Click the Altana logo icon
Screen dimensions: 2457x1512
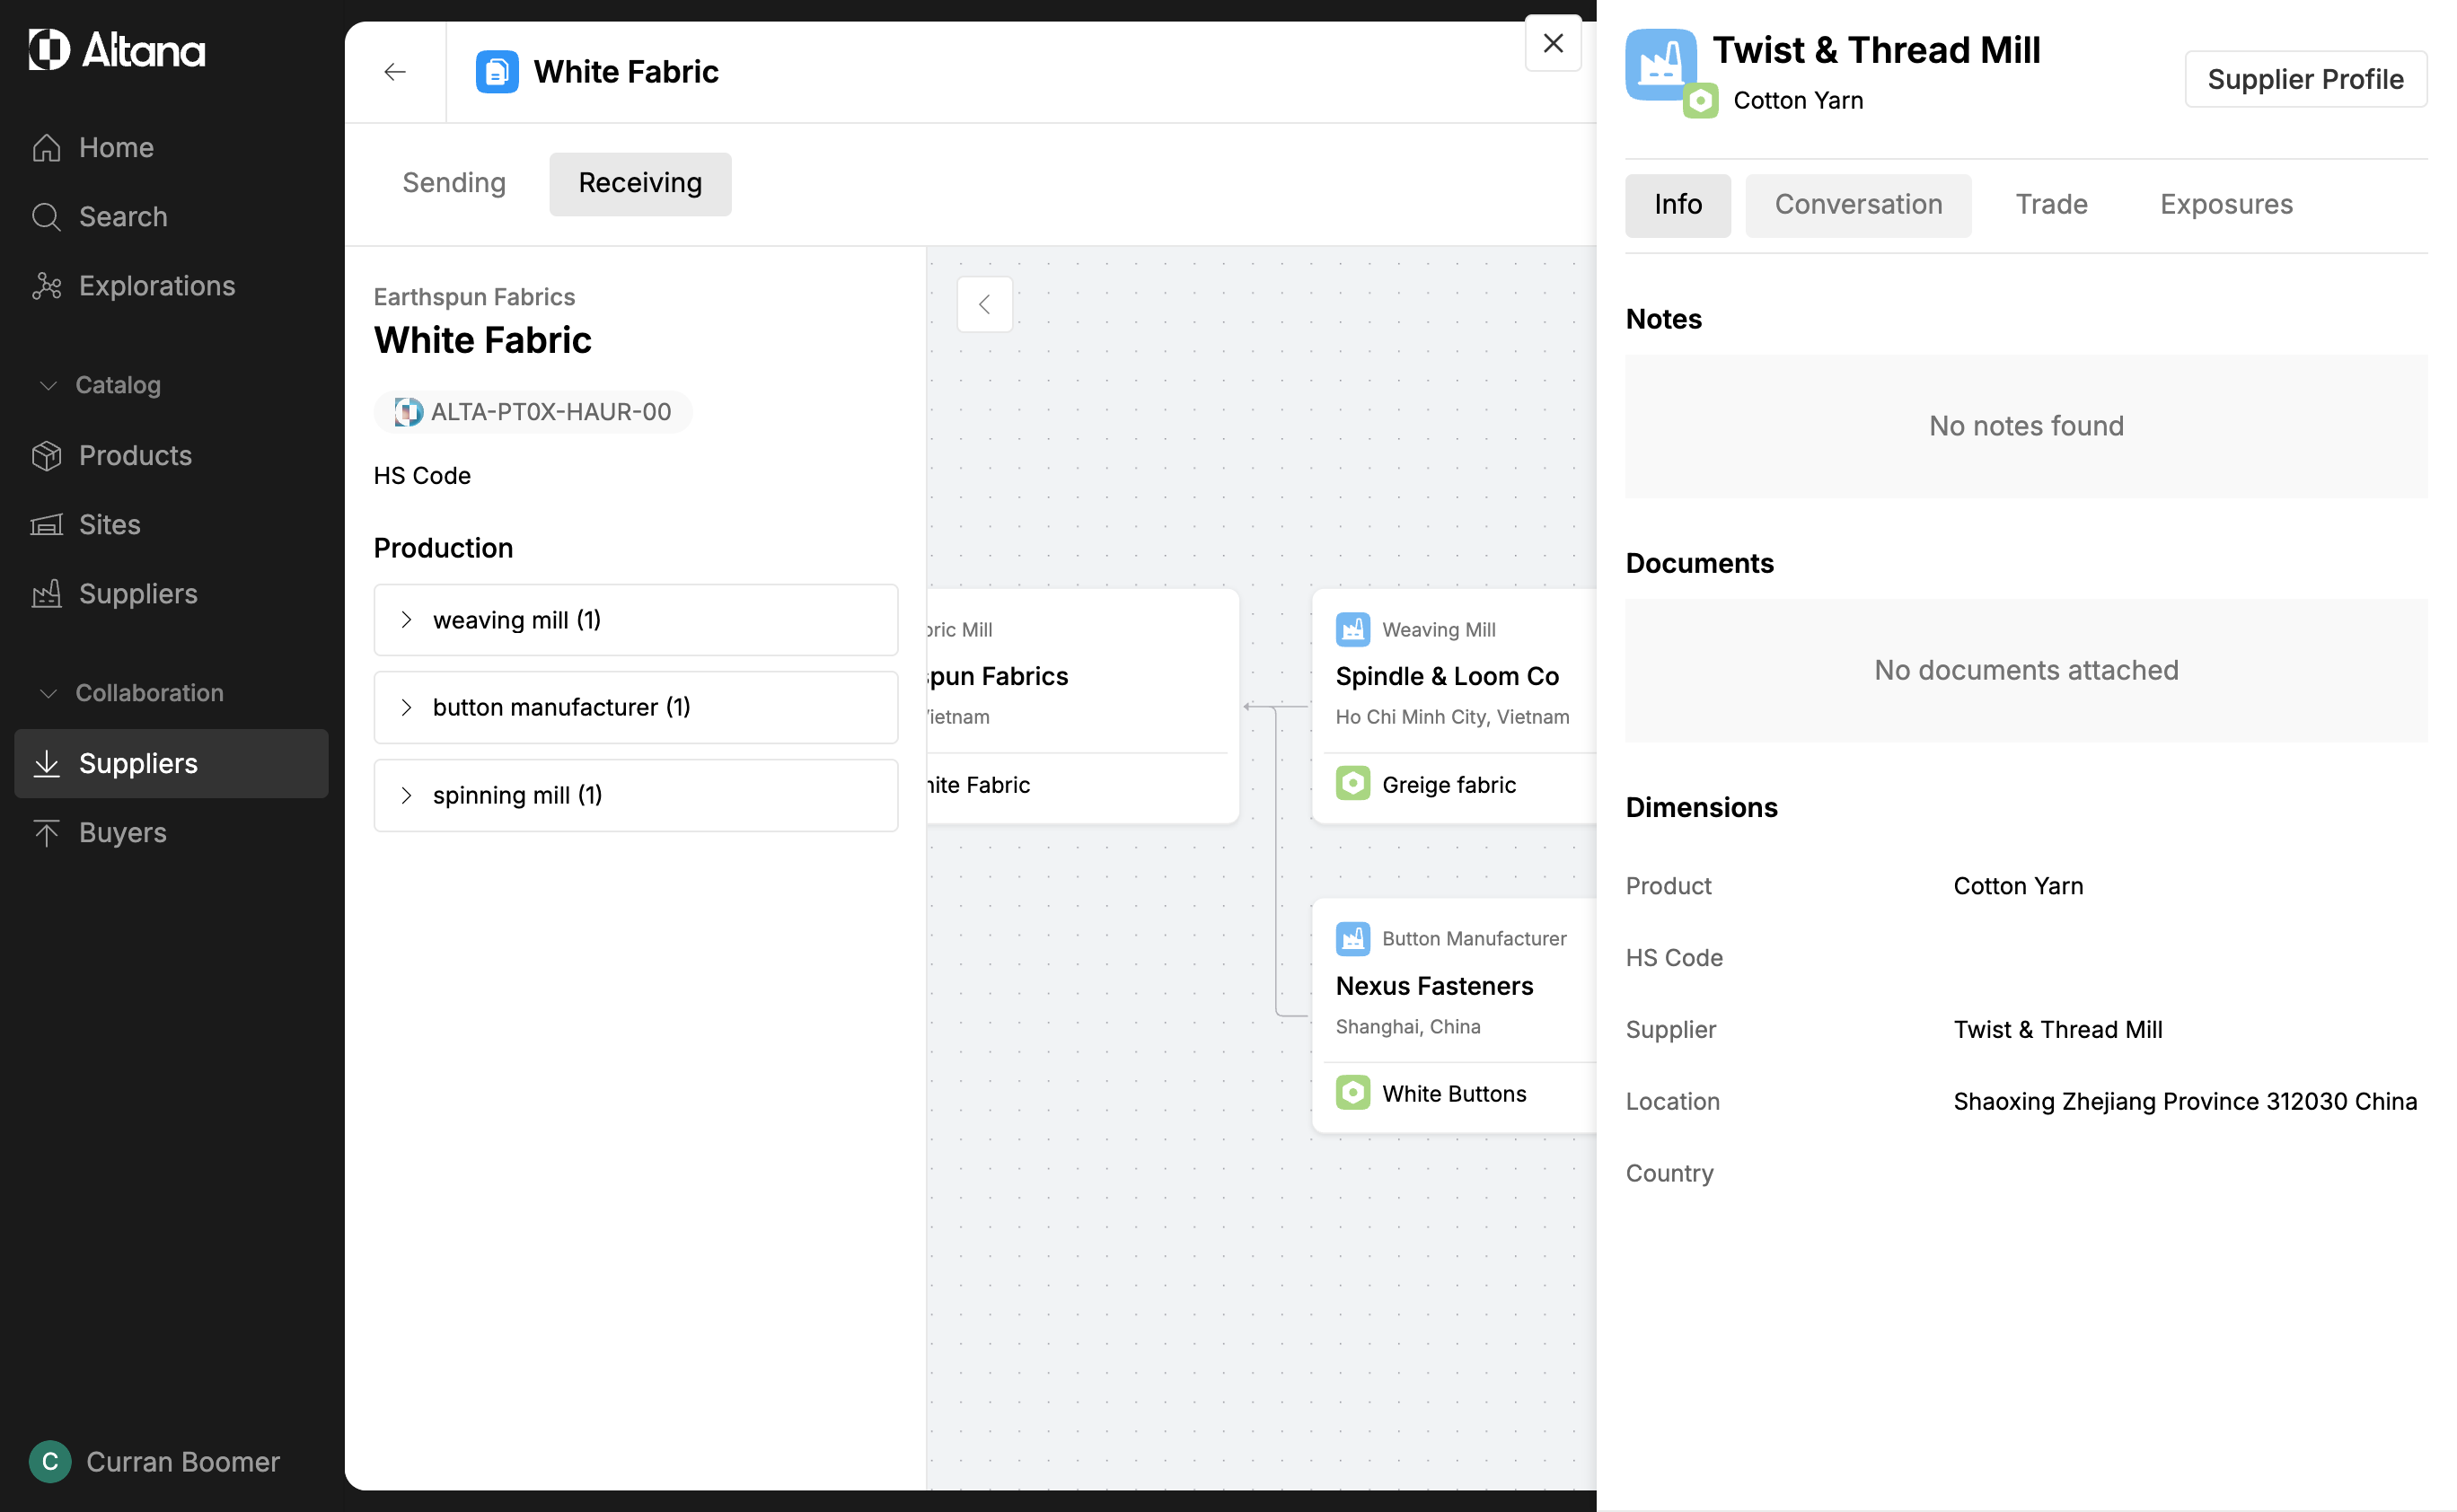point(49,50)
